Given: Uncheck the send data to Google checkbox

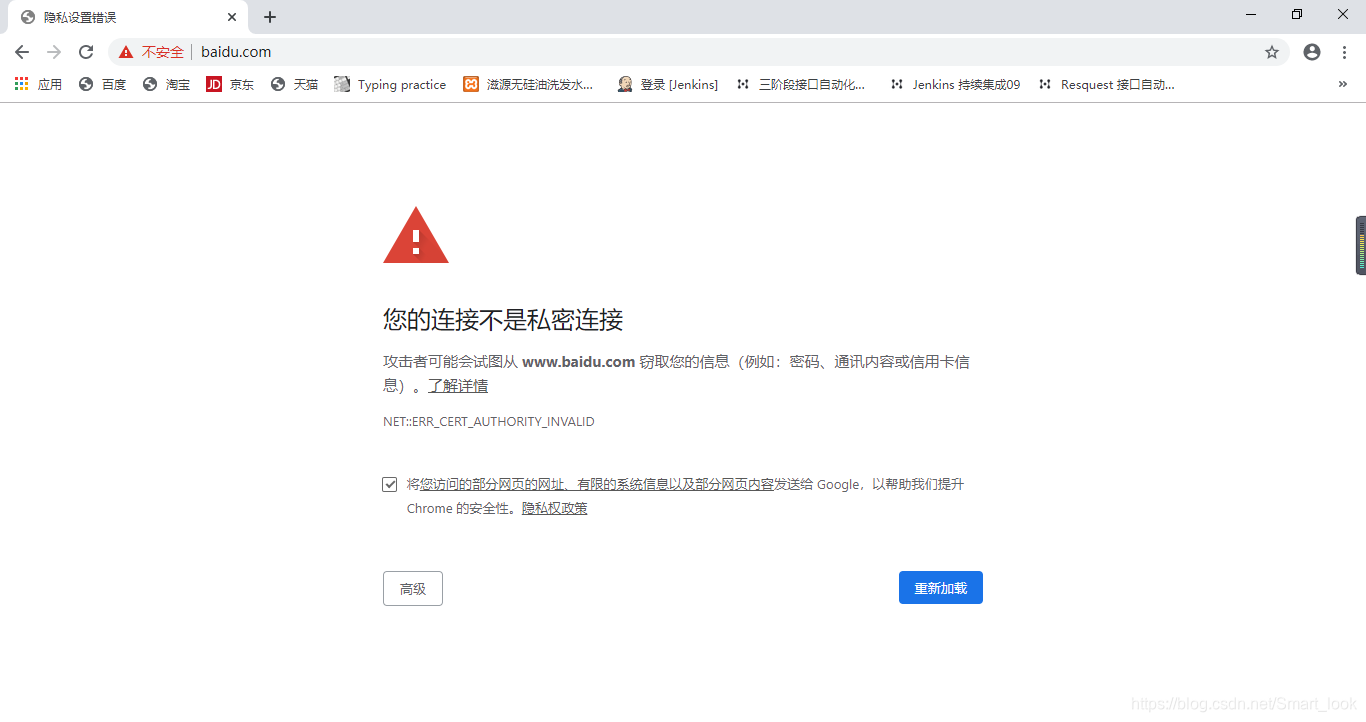Looking at the screenshot, I should pos(389,484).
